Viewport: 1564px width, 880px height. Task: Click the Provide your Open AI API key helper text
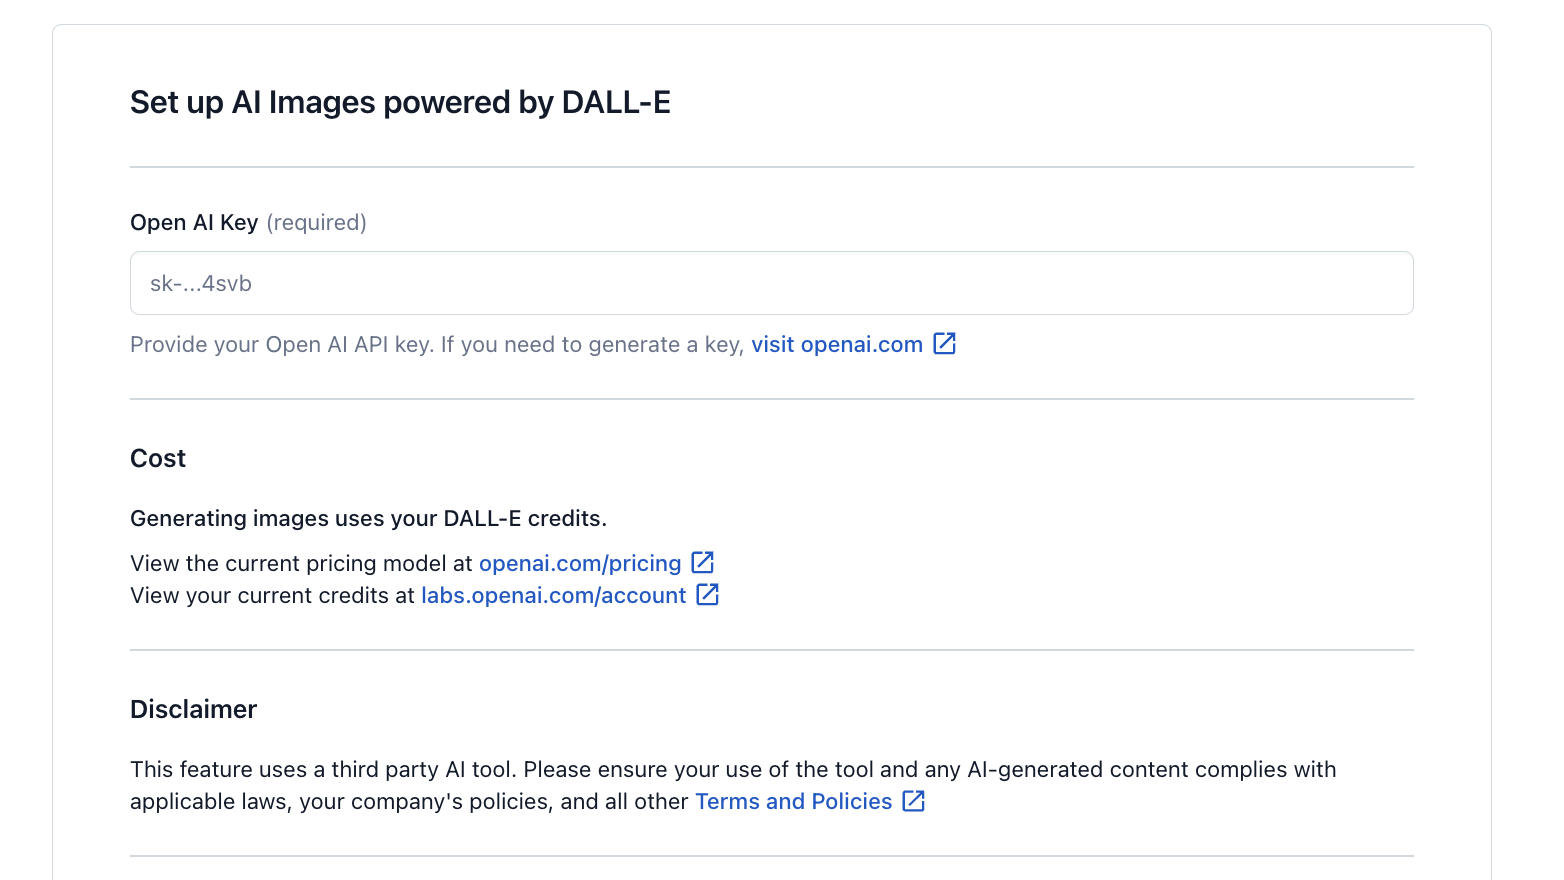pyautogui.click(x=437, y=345)
